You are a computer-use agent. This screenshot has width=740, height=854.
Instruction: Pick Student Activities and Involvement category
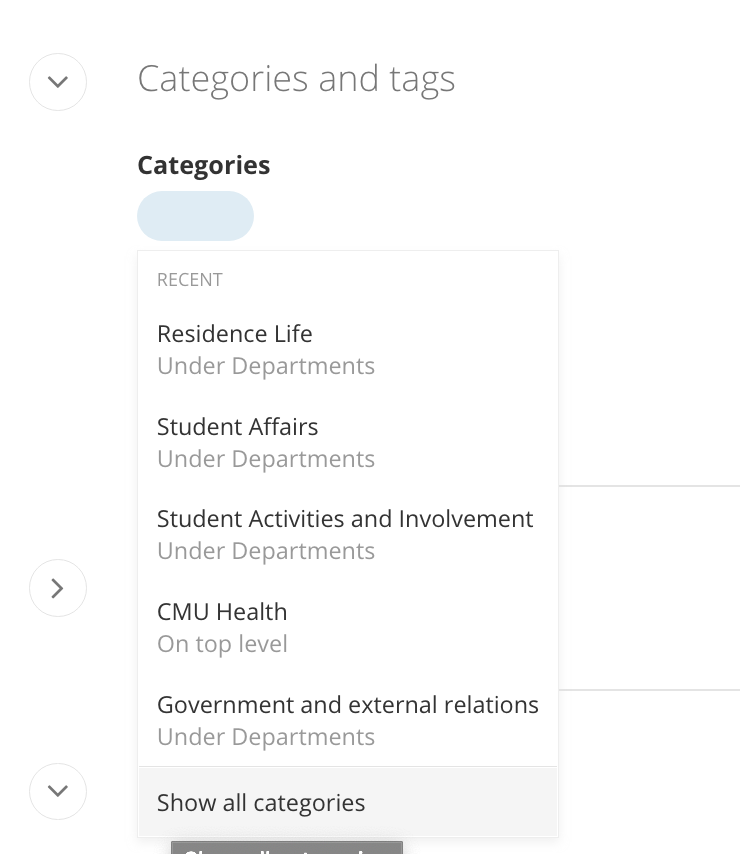[x=345, y=519]
